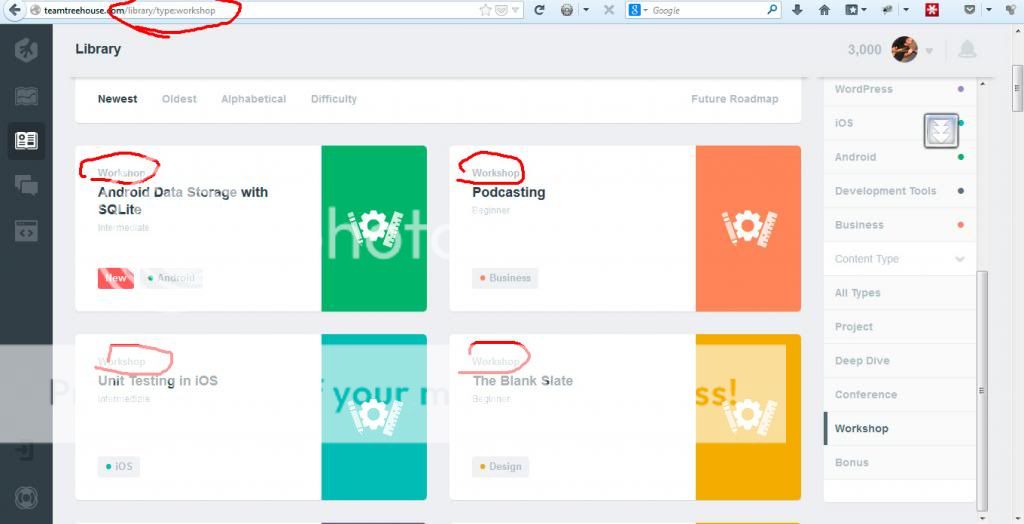Open the Future Roadmap link
The image size is (1024, 524).
734,99
